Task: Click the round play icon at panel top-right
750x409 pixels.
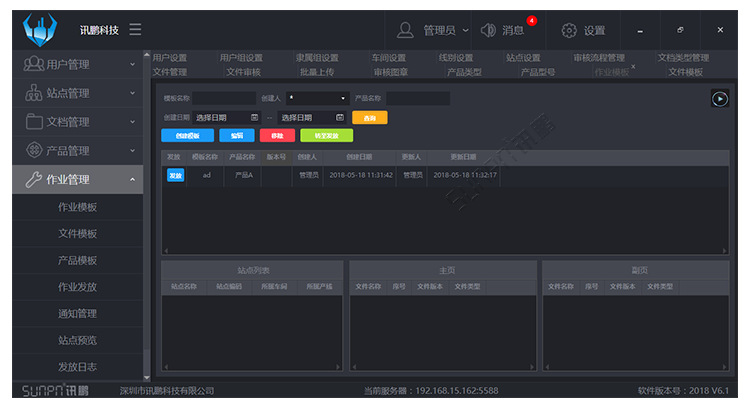Action: pos(719,98)
